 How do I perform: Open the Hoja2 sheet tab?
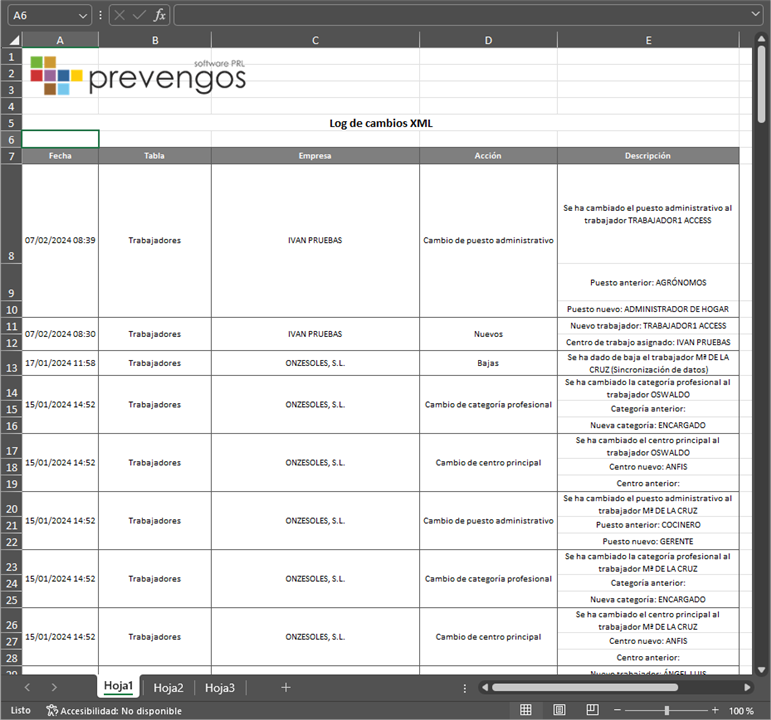coord(167,687)
